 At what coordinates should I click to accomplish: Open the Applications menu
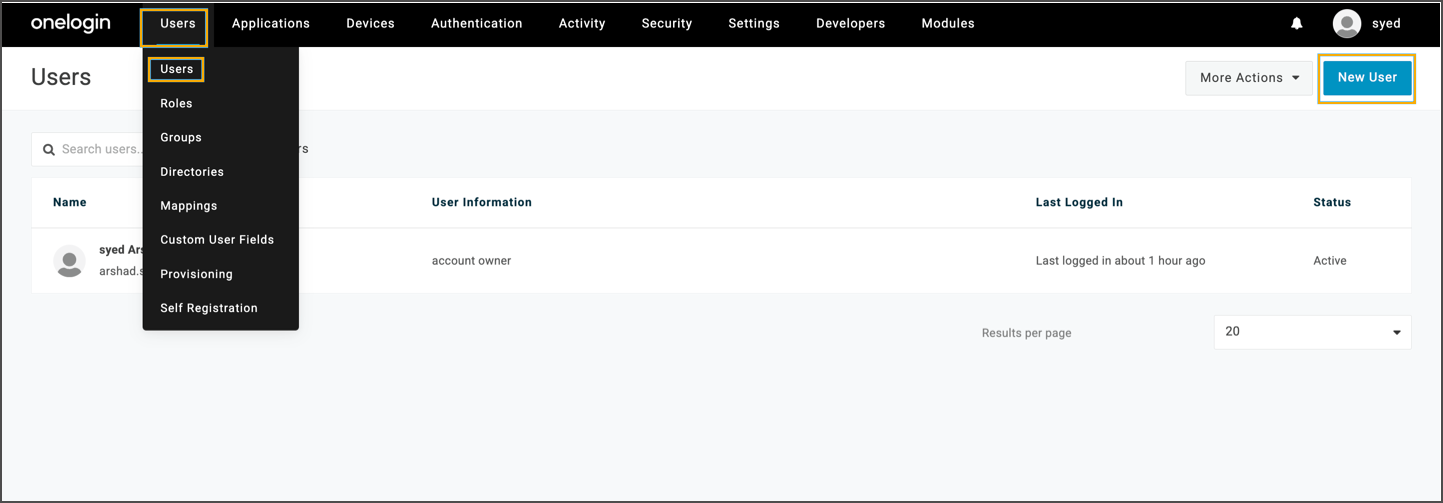pyautogui.click(x=270, y=24)
